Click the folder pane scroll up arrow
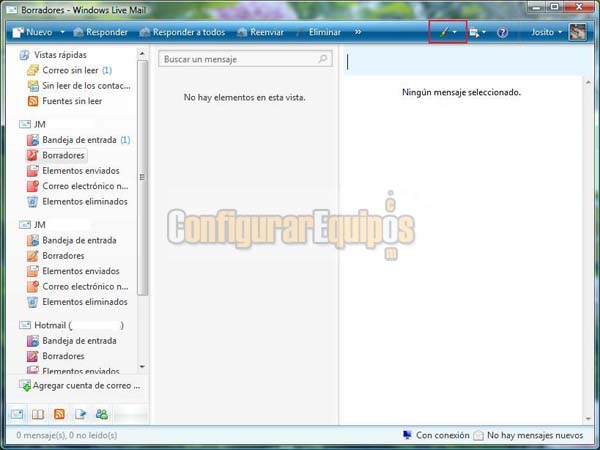Image resolution: width=600 pixels, height=450 pixels. click(142, 54)
